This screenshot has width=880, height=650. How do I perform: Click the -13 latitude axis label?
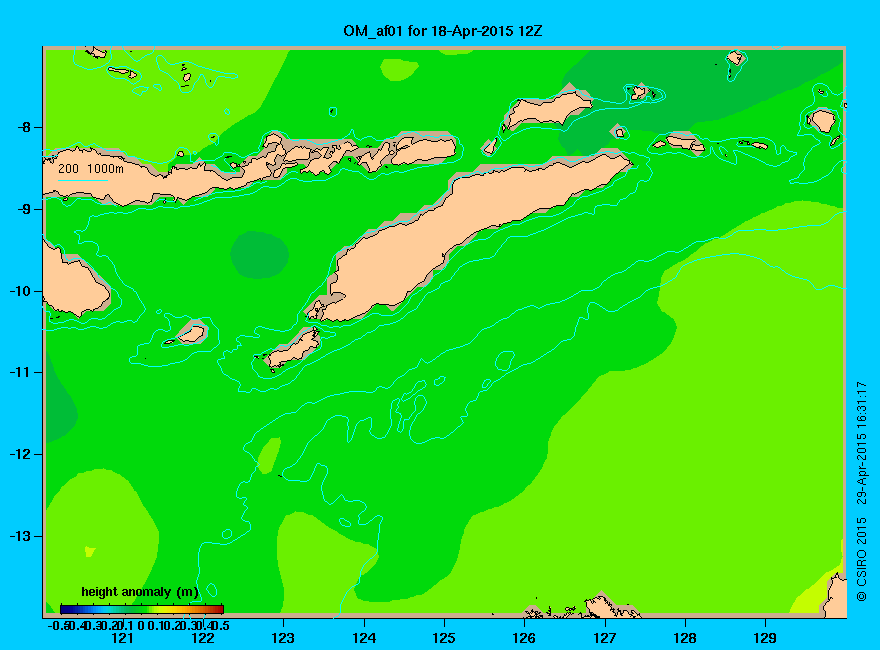click(x=21, y=536)
